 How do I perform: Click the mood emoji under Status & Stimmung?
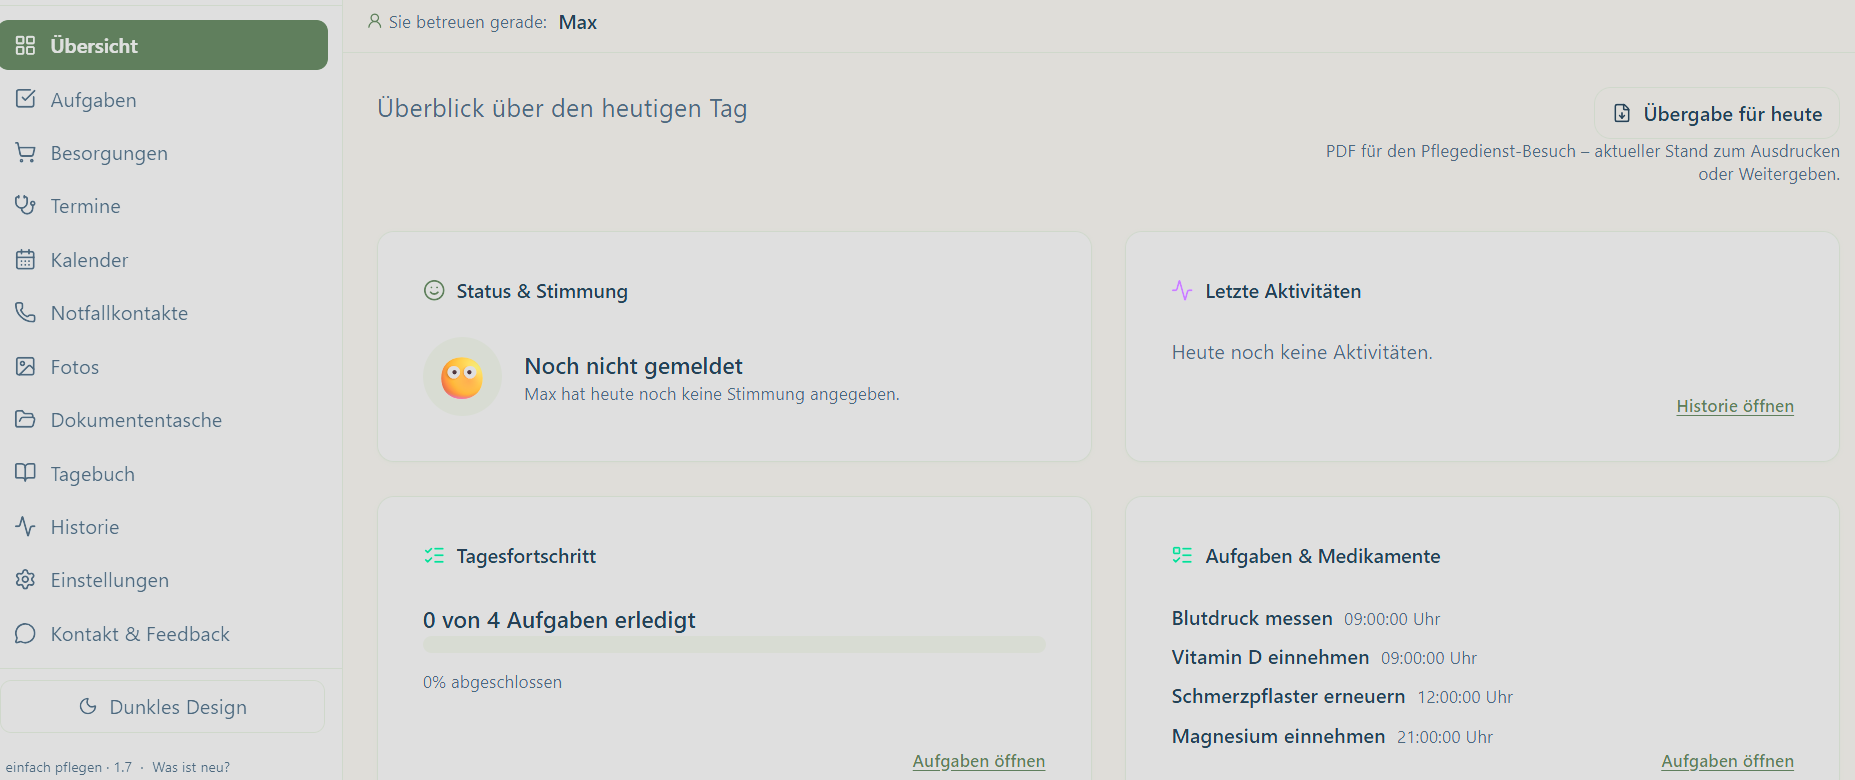(x=462, y=377)
